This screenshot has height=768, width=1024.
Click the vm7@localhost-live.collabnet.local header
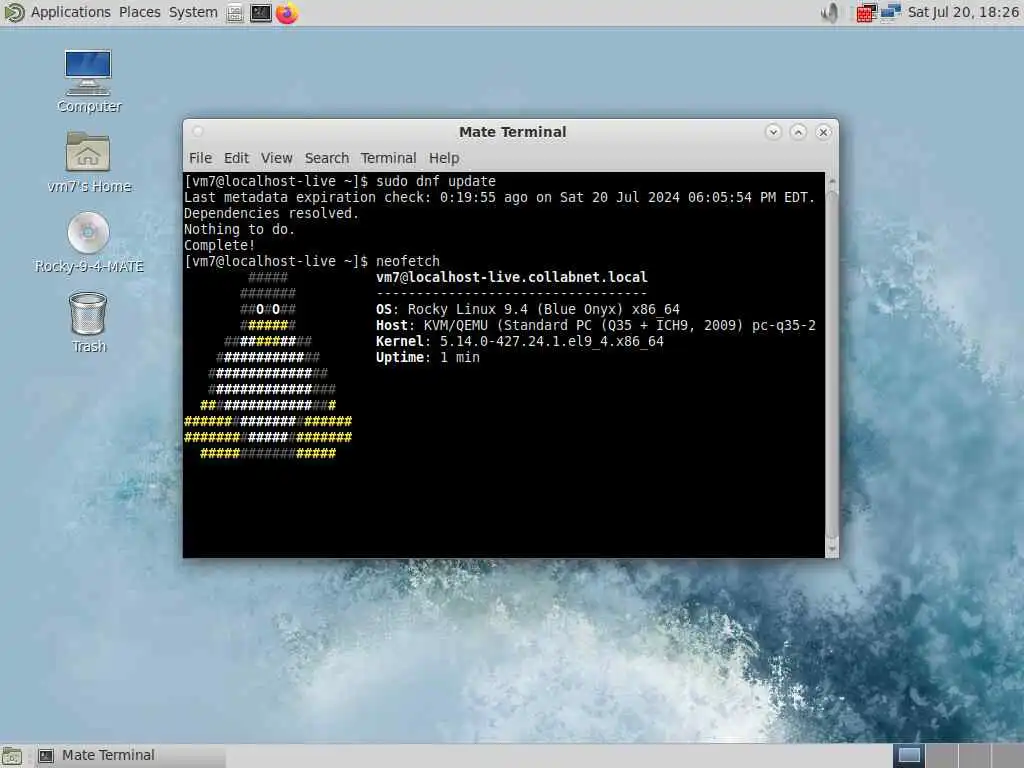point(511,277)
